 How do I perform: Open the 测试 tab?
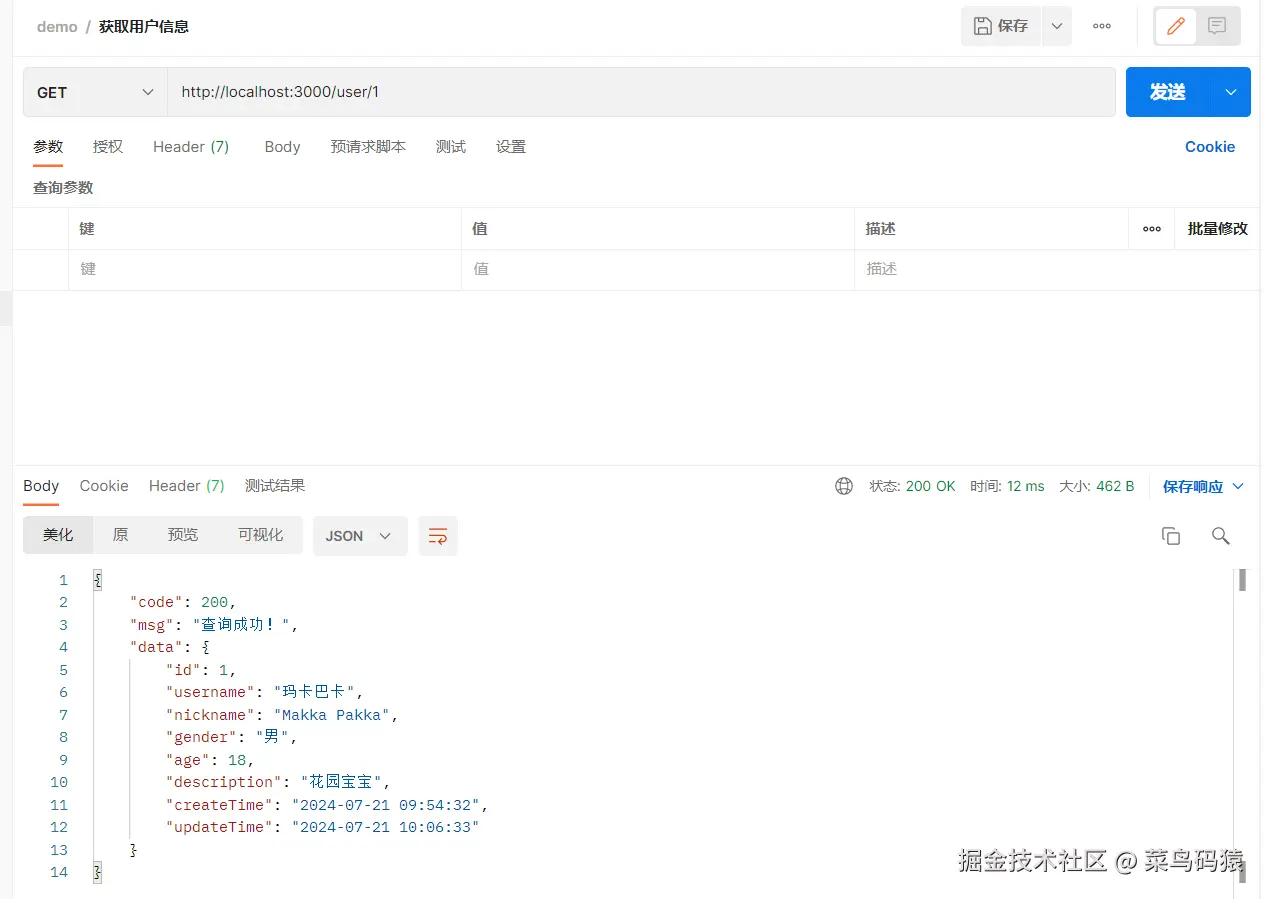coord(451,147)
